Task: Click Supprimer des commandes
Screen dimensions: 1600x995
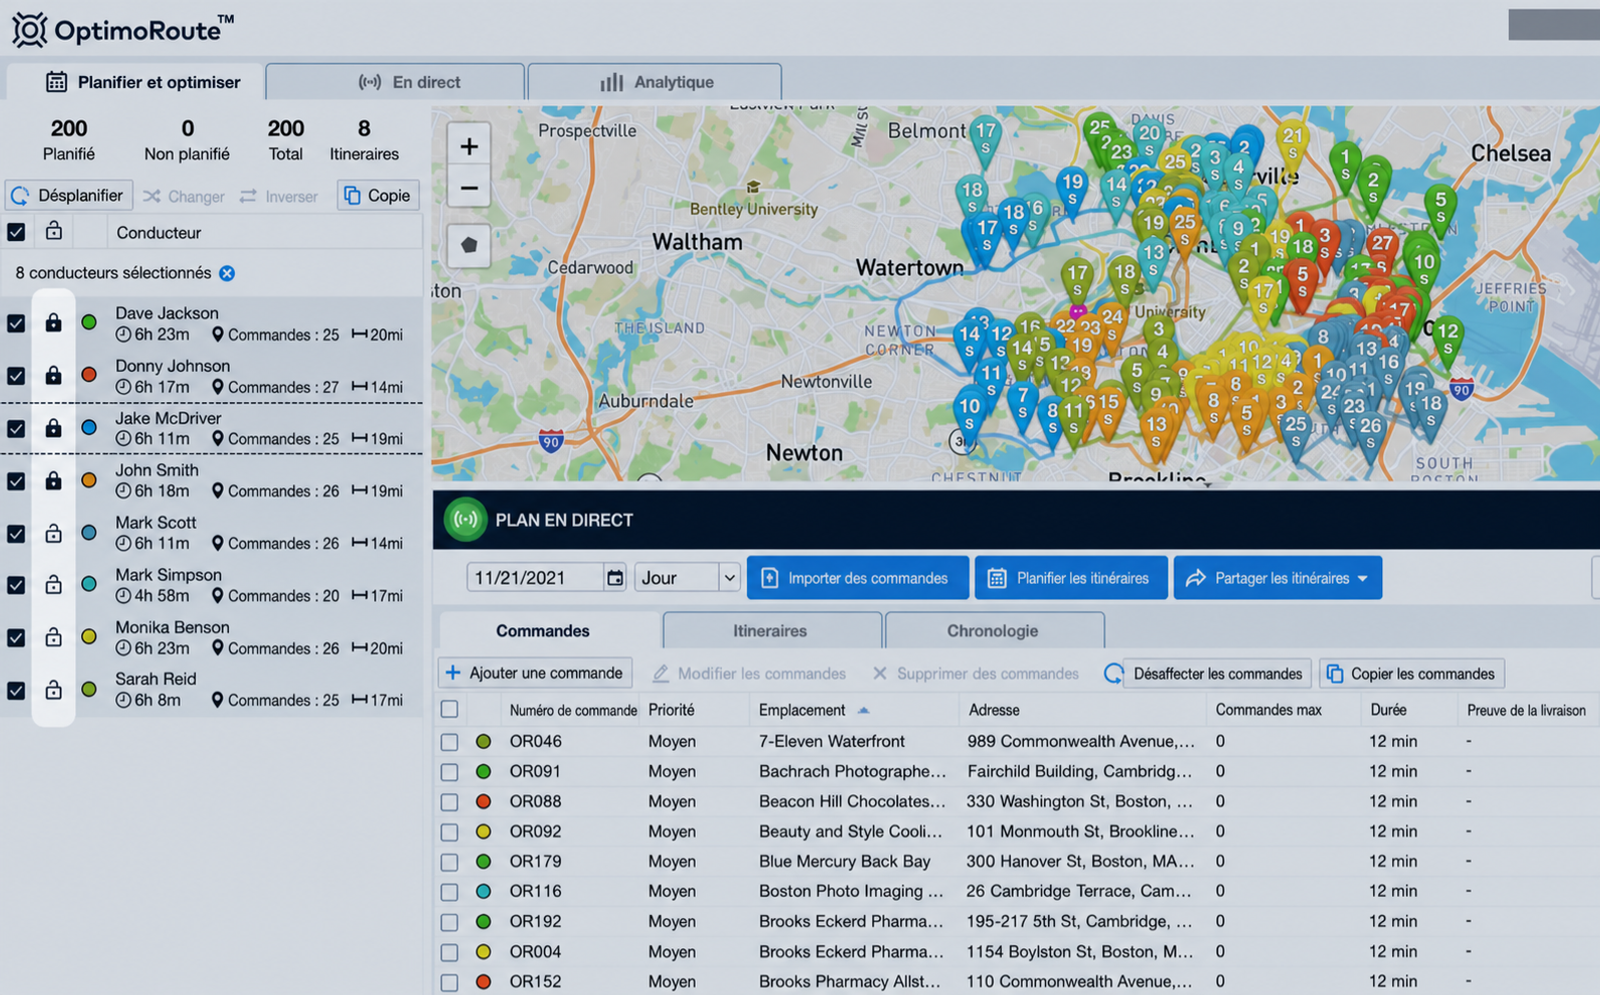Action: (976, 674)
